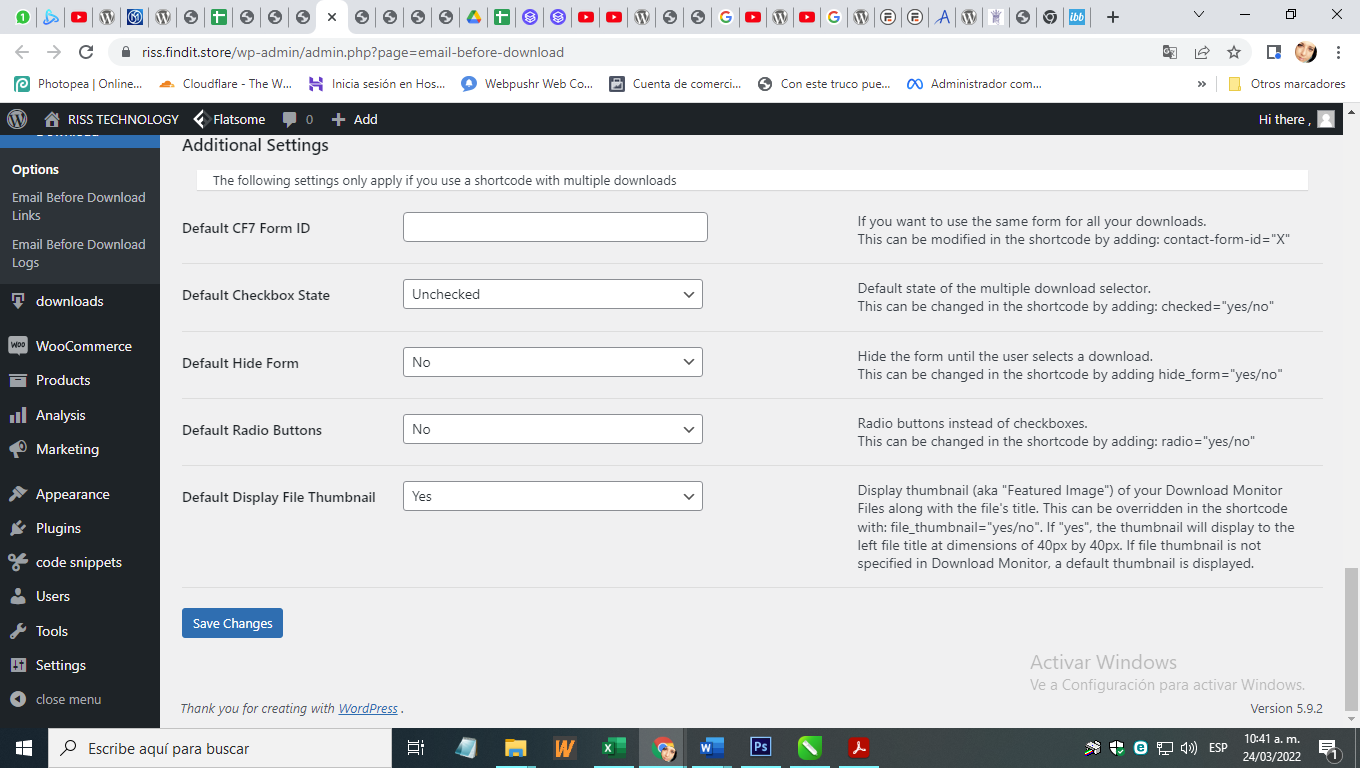Open File Explorer from taskbar
1360x768 pixels.
515,748
